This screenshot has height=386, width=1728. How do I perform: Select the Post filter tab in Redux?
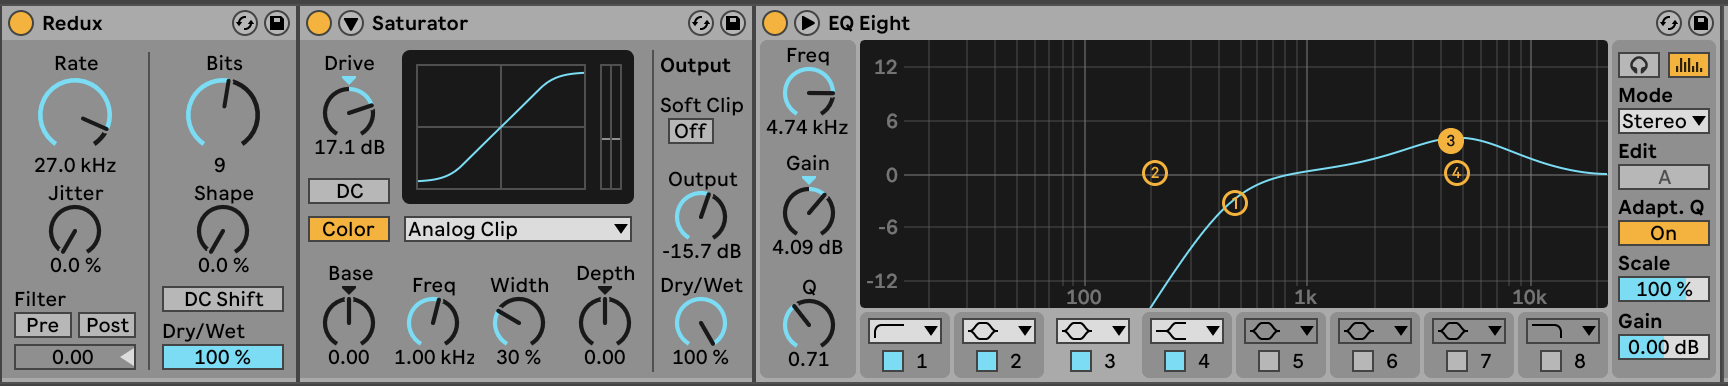[x=107, y=325]
